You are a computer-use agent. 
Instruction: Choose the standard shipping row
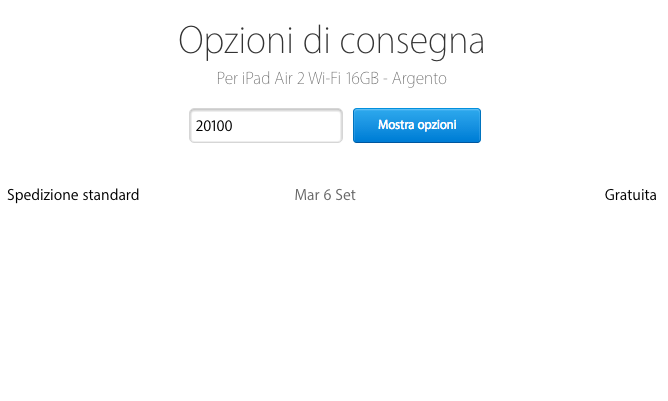coord(73,195)
